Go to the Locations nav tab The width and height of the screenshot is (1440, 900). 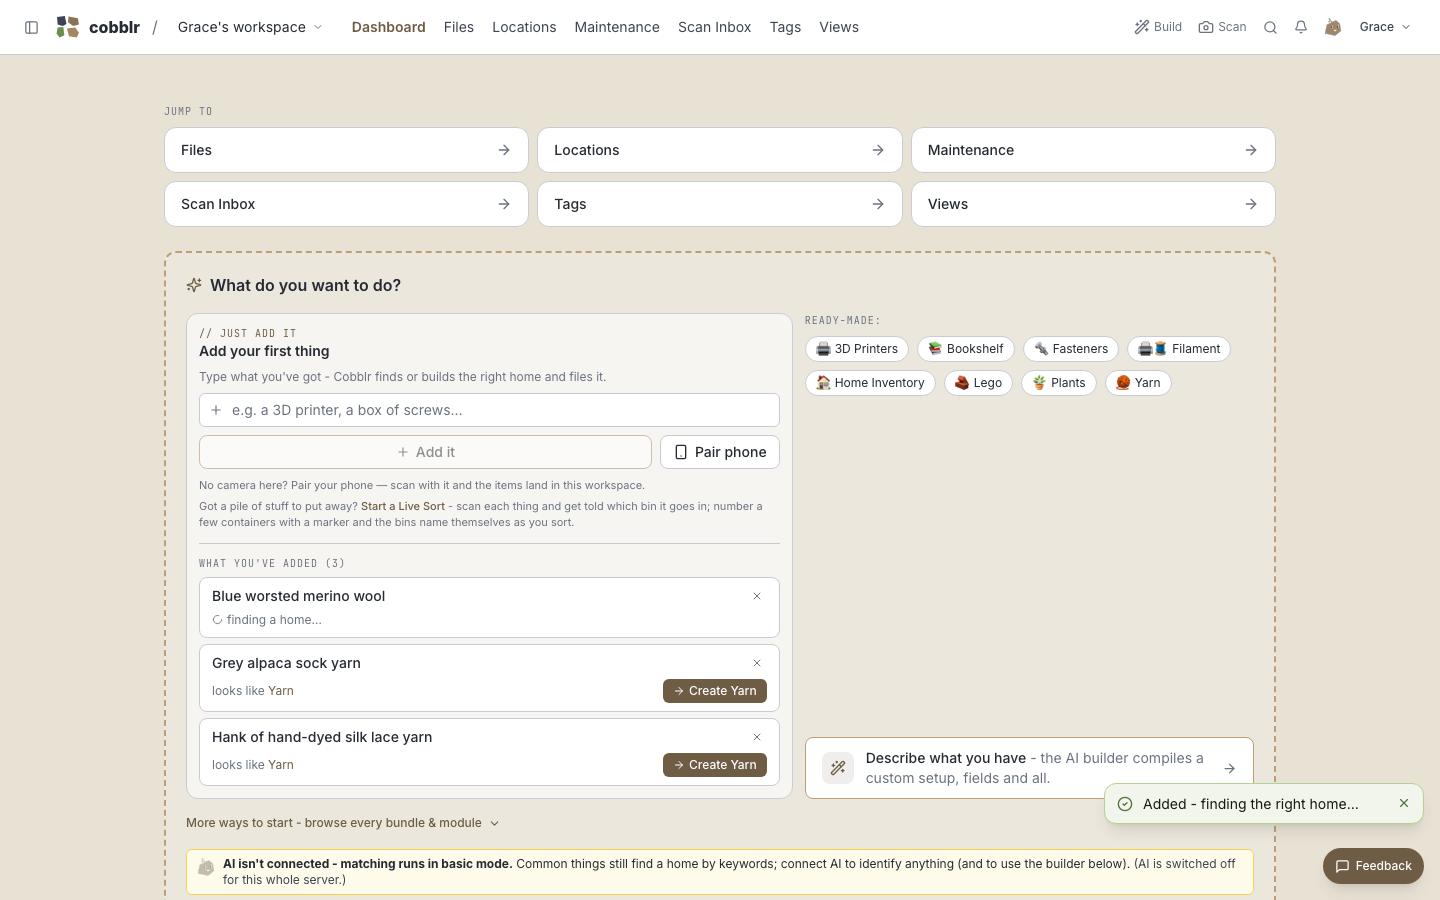pyautogui.click(x=524, y=27)
